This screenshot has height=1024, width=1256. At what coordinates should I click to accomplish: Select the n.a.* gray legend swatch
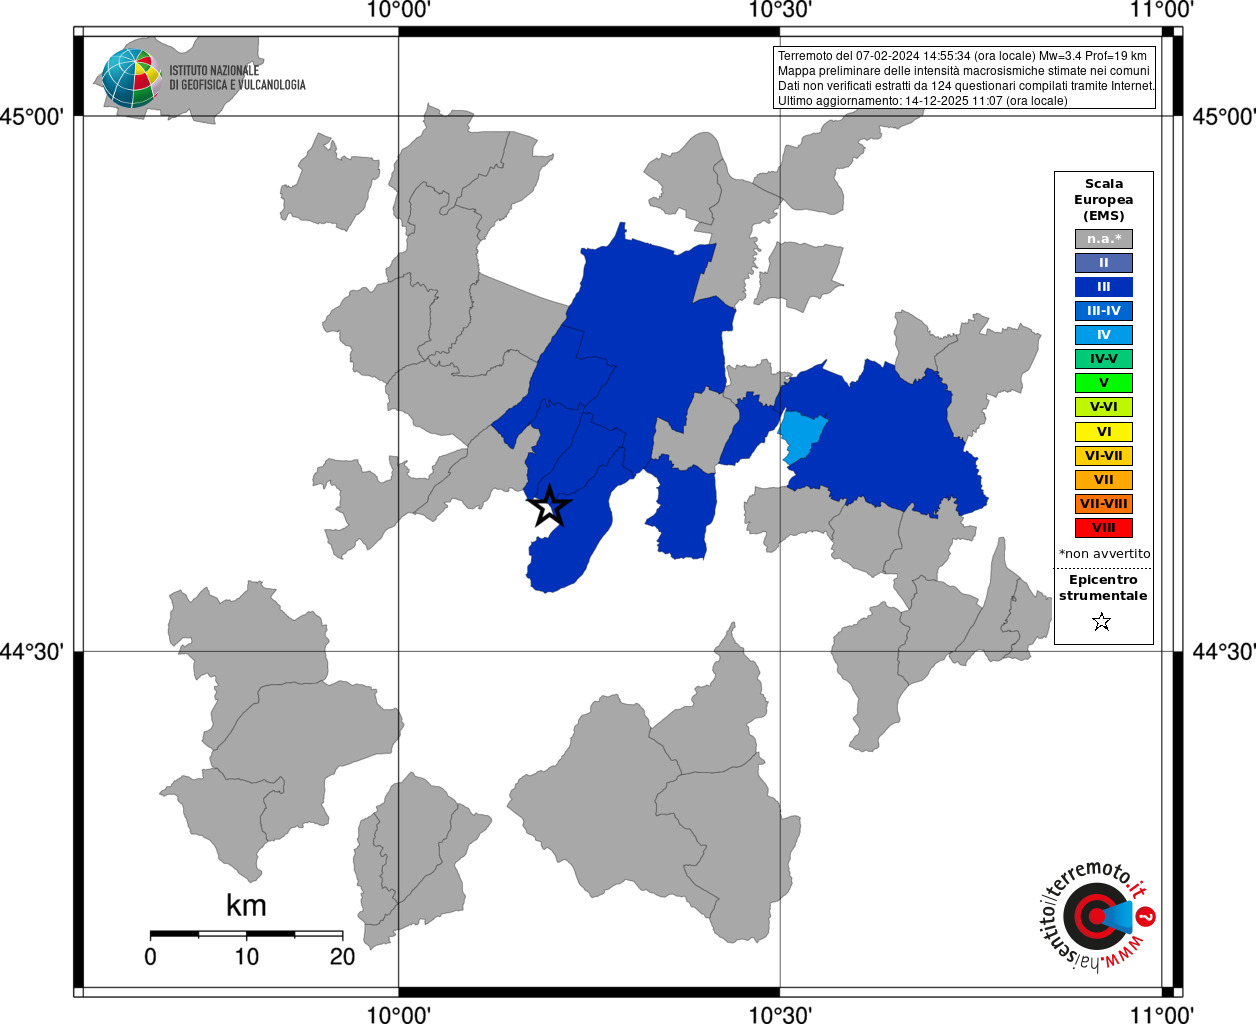click(1104, 239)
